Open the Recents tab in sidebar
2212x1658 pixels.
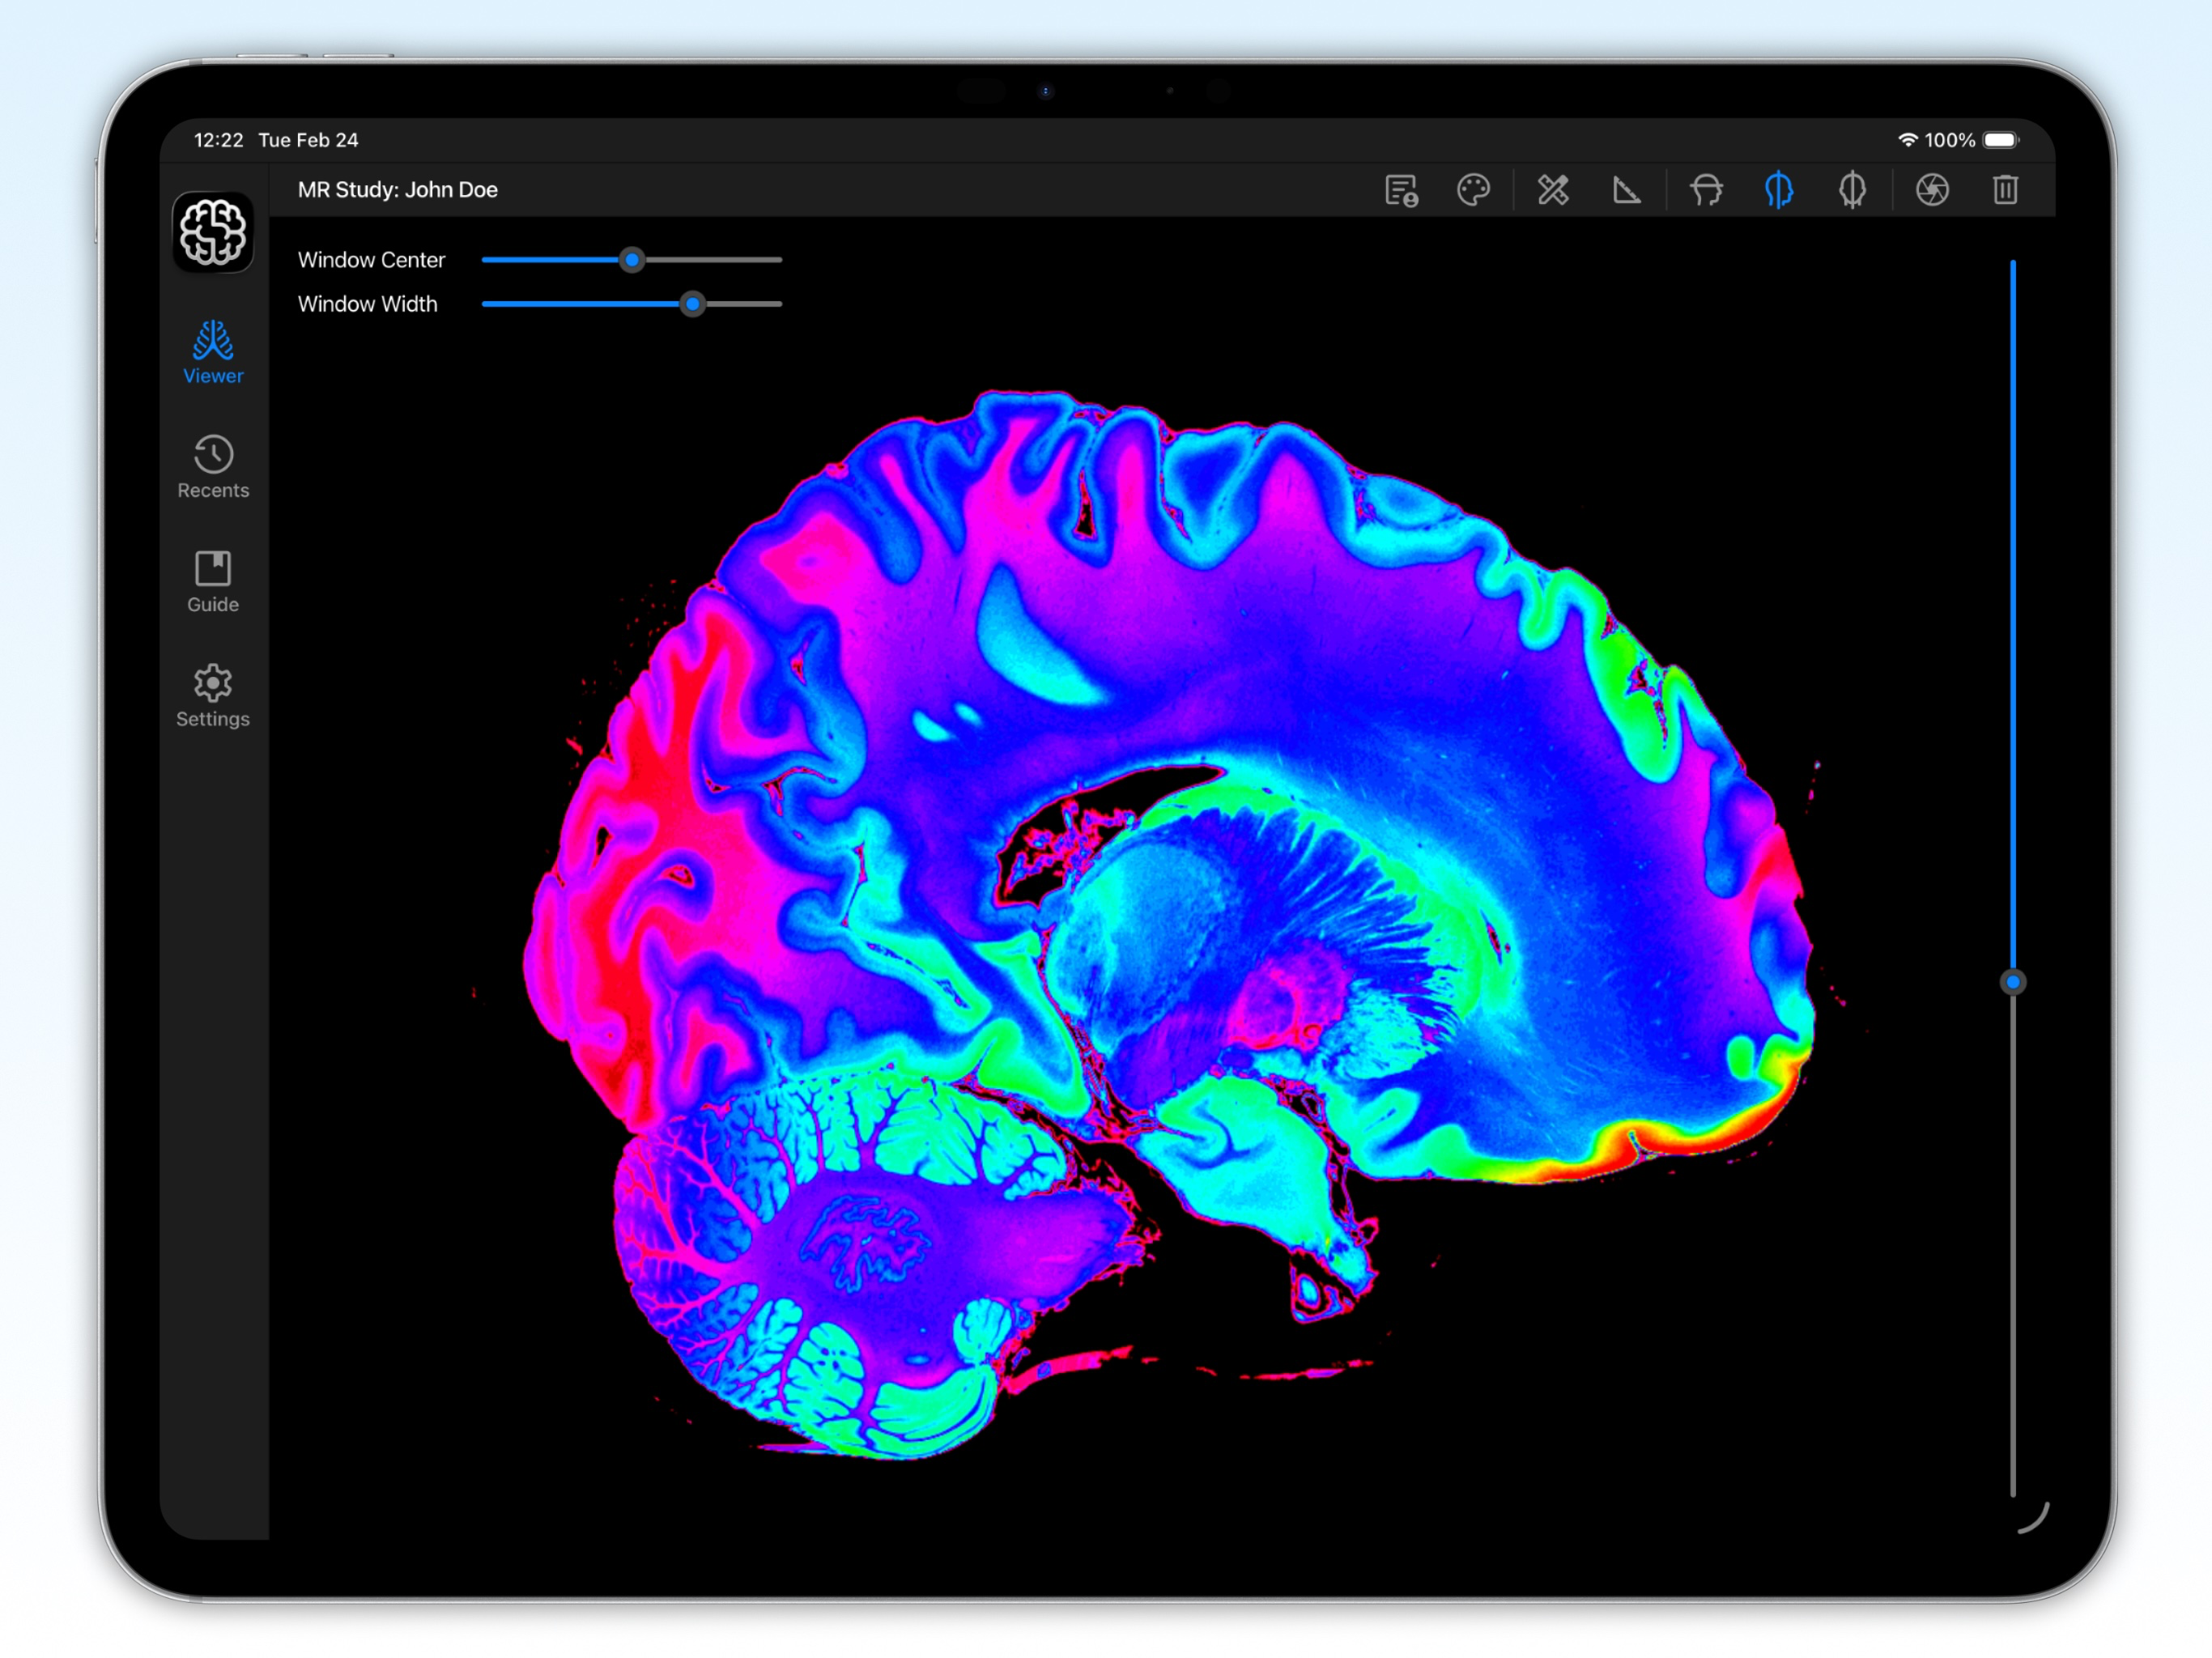tap(213, 467)
